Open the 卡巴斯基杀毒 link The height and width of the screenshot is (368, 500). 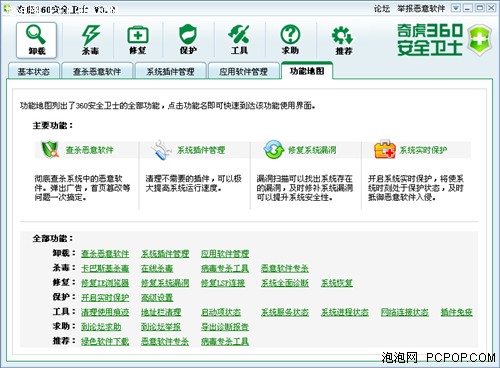(105, 268)
